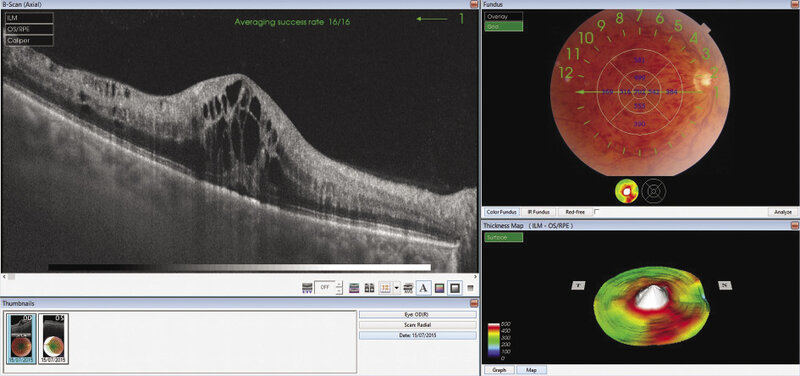Click the Analyze button
Screen dimensions: 800x376
pyautogui.click(x=783, y=212)
